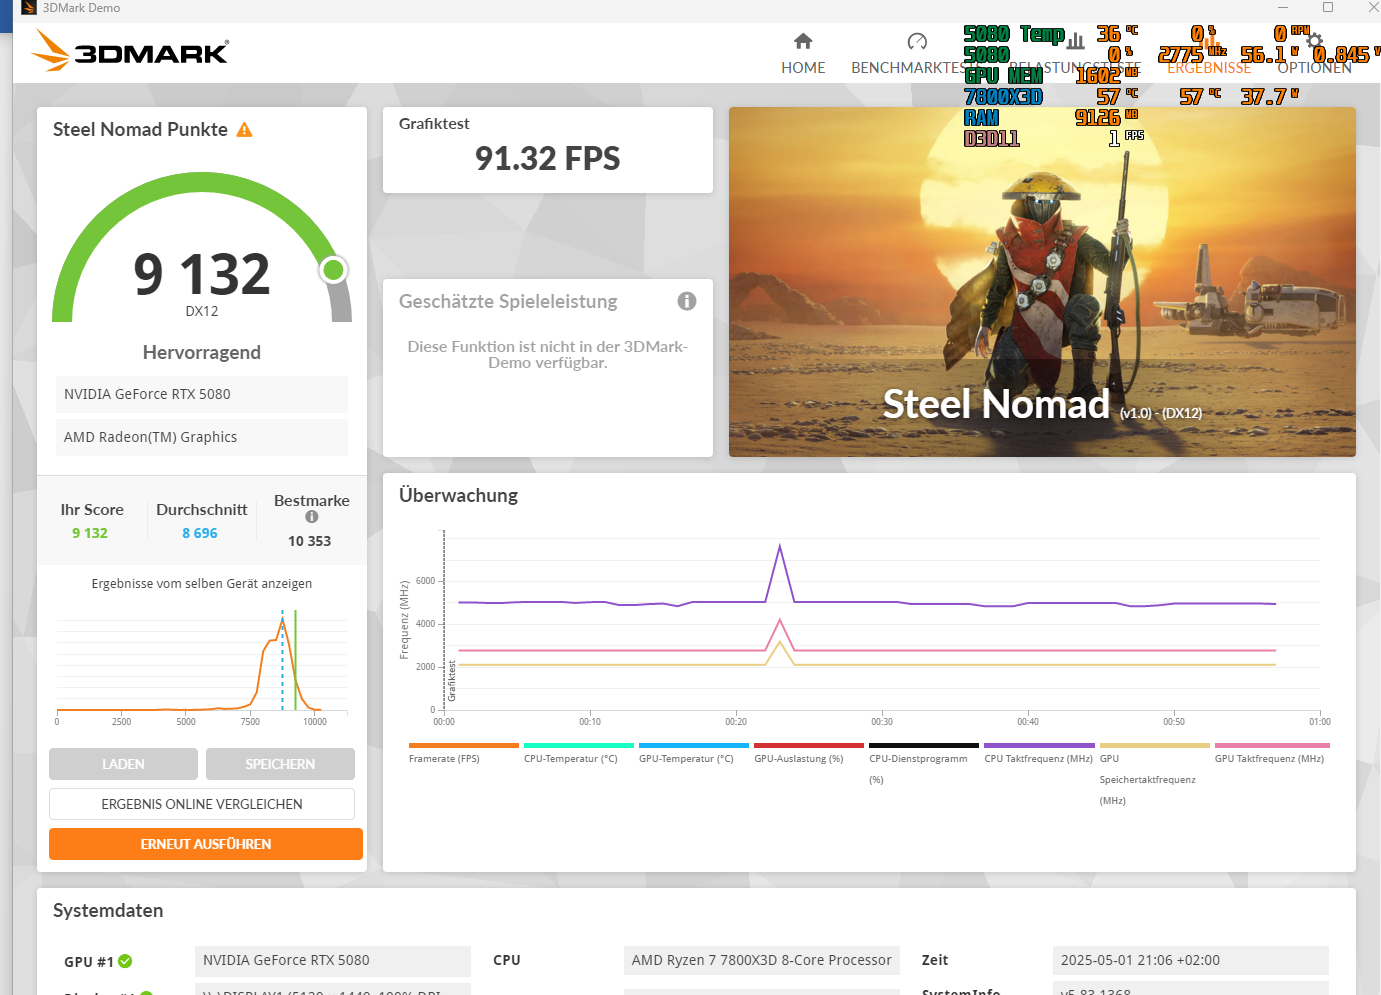This screenshot has width=1381, height=995.
Task: Click the warning triangle beside Steel Nomad Punkte
Action: tap(244, 130)
